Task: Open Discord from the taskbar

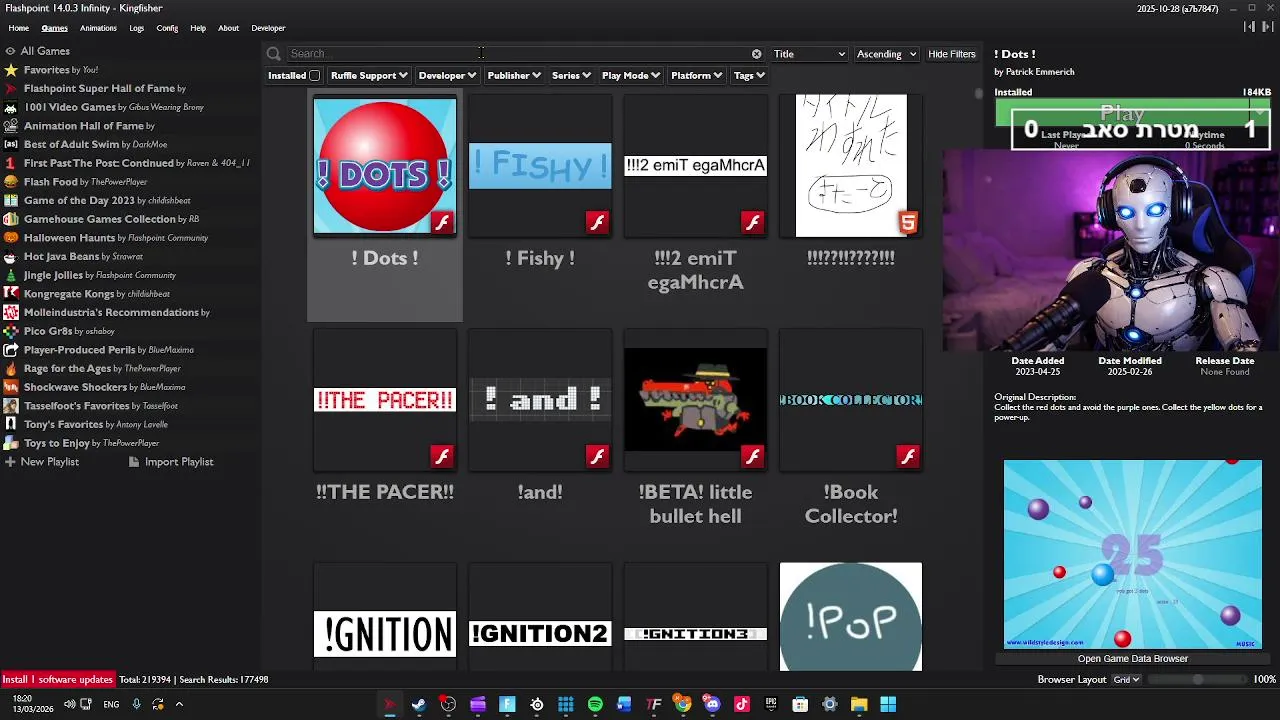Action: [712, 705]
